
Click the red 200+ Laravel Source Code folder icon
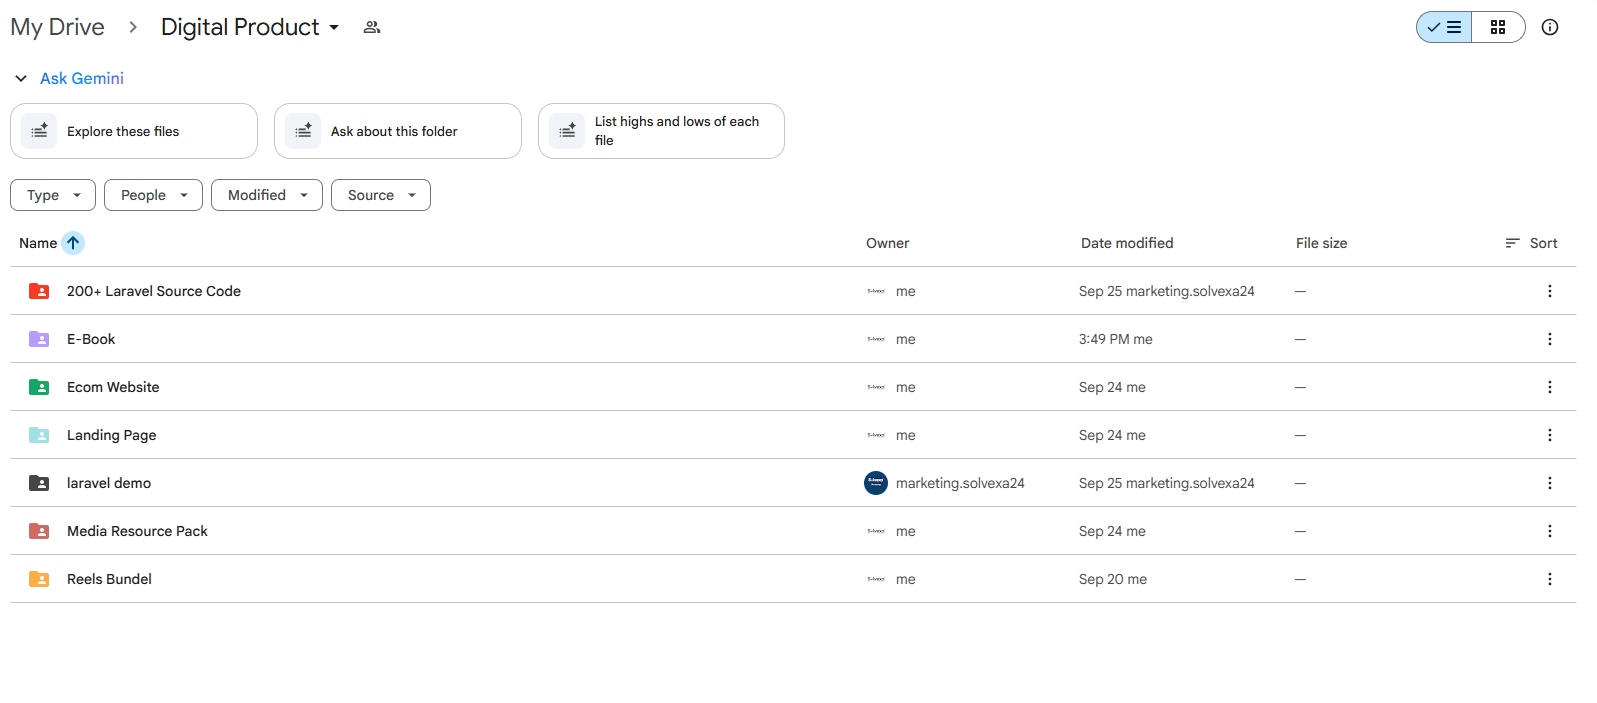point(39,291)
